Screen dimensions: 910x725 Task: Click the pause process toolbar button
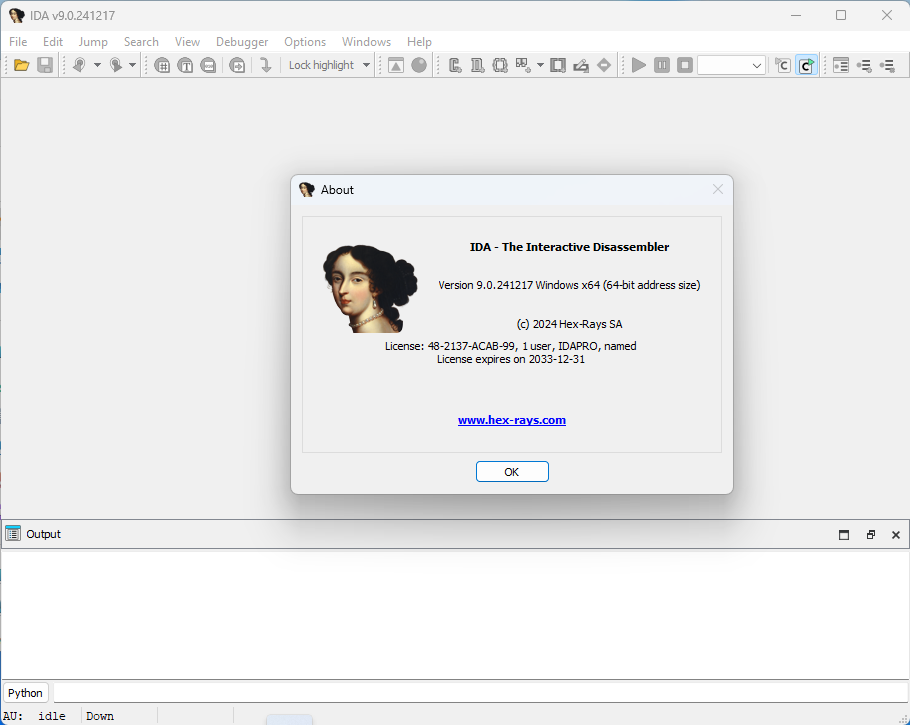[x=662, y=65]
